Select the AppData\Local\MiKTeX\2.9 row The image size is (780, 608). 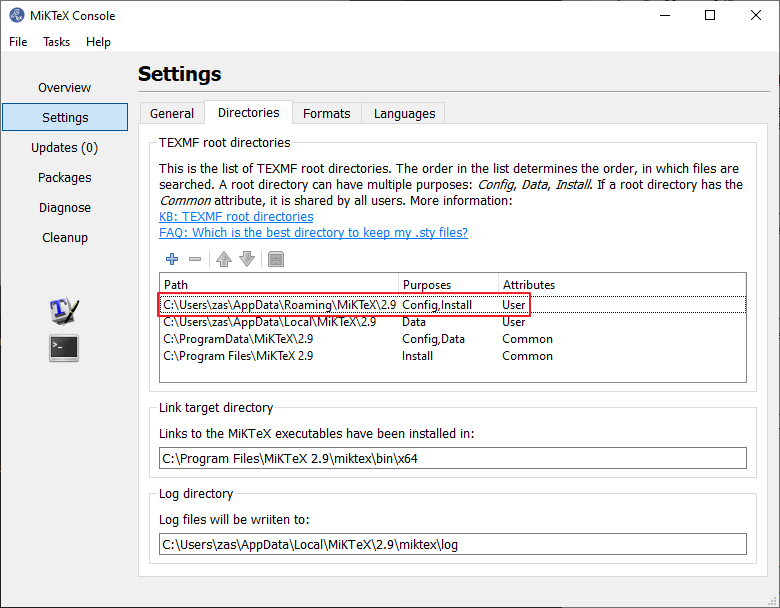pos(453,322)
